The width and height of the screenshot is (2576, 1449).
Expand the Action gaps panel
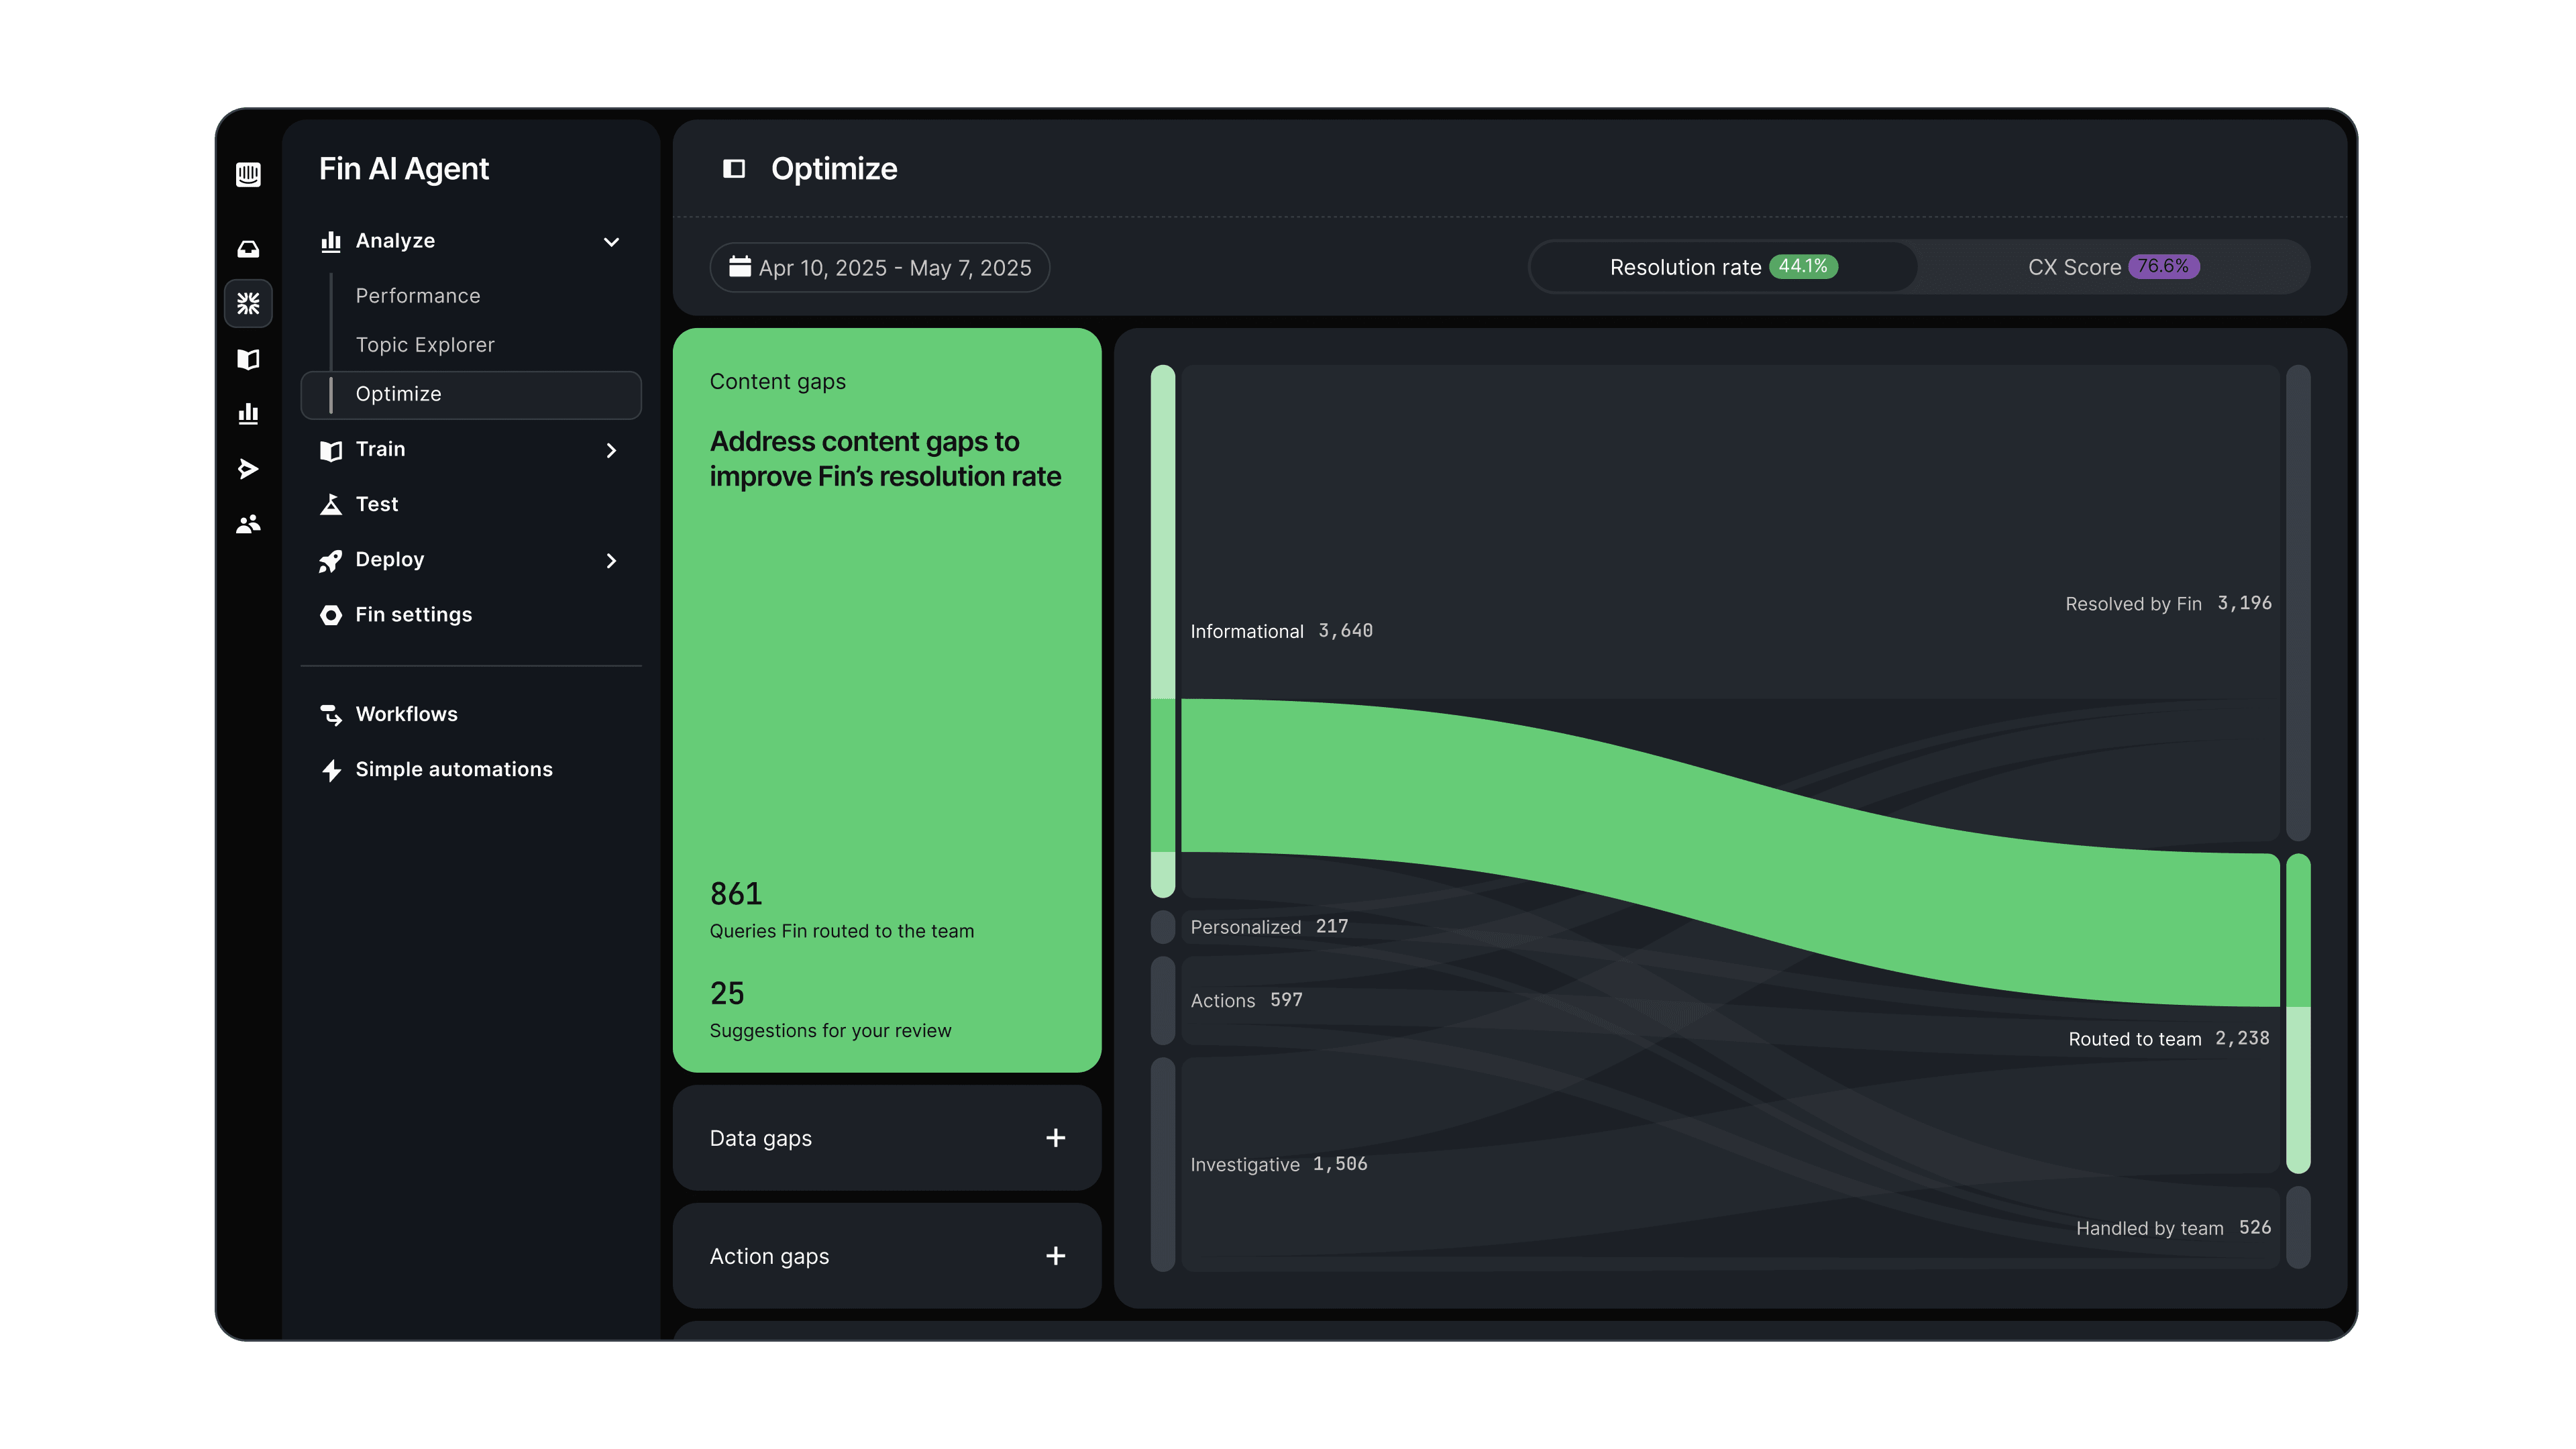(x=1055, y=1256)
